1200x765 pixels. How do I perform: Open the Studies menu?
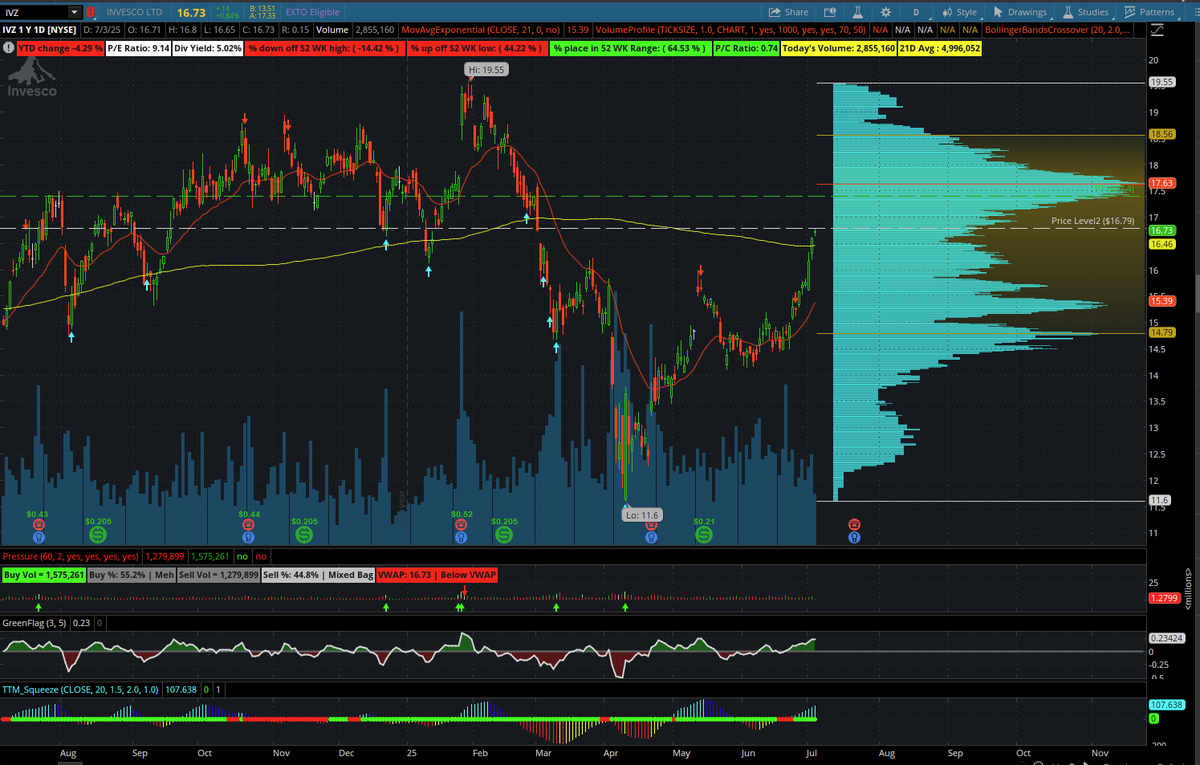coord(1086,12)
